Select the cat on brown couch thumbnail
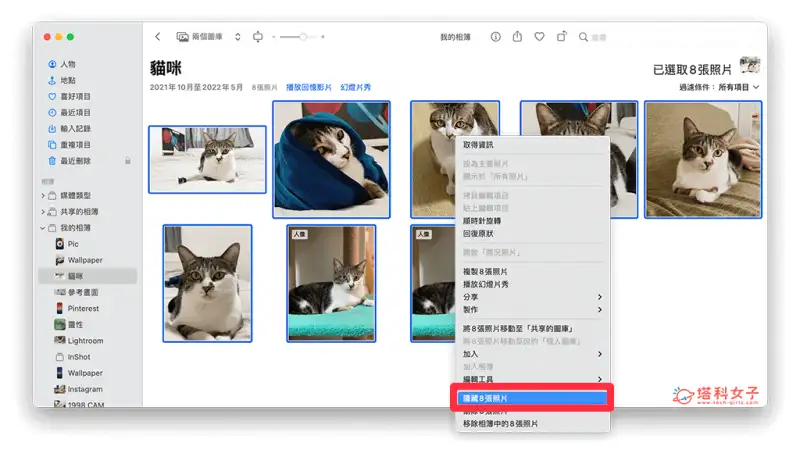The image size is (800, 450). [703, 160]
